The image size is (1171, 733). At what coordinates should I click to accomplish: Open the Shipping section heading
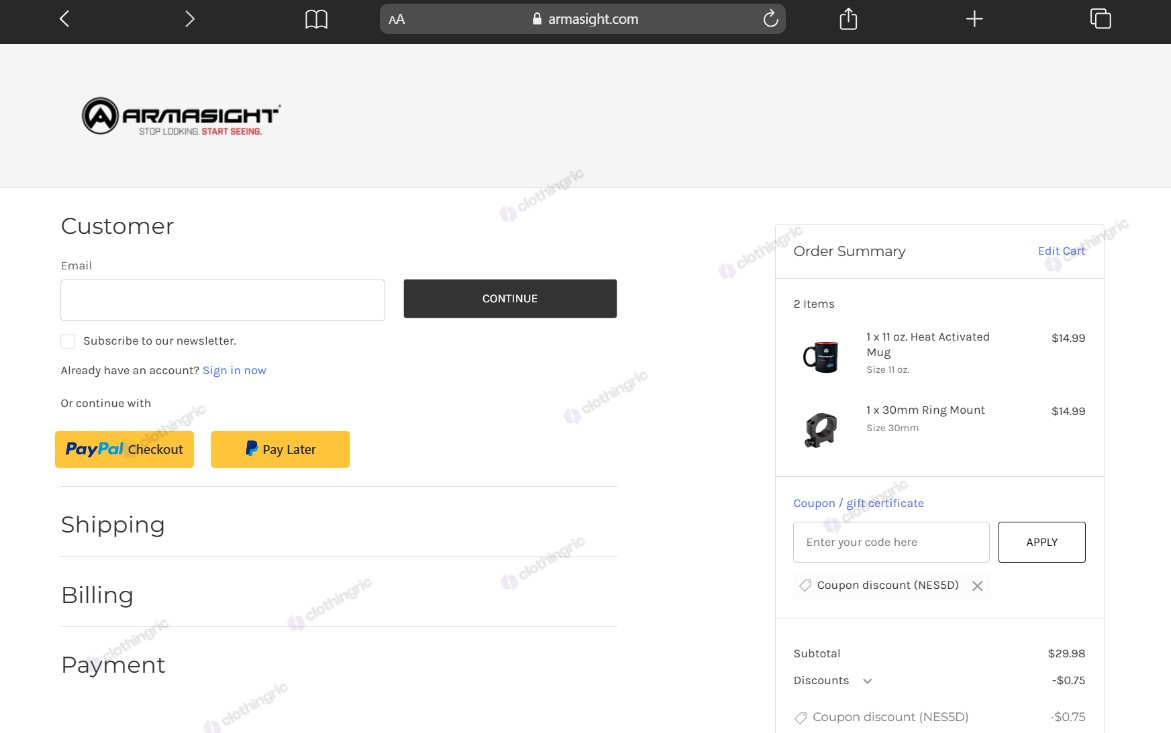click(113, 525)
